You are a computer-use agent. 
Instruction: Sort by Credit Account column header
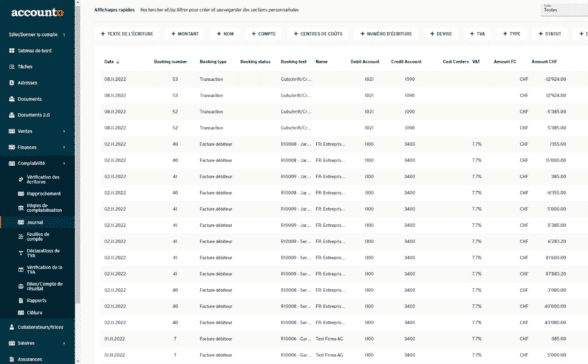pyautogui.click(x=406, y=61)
